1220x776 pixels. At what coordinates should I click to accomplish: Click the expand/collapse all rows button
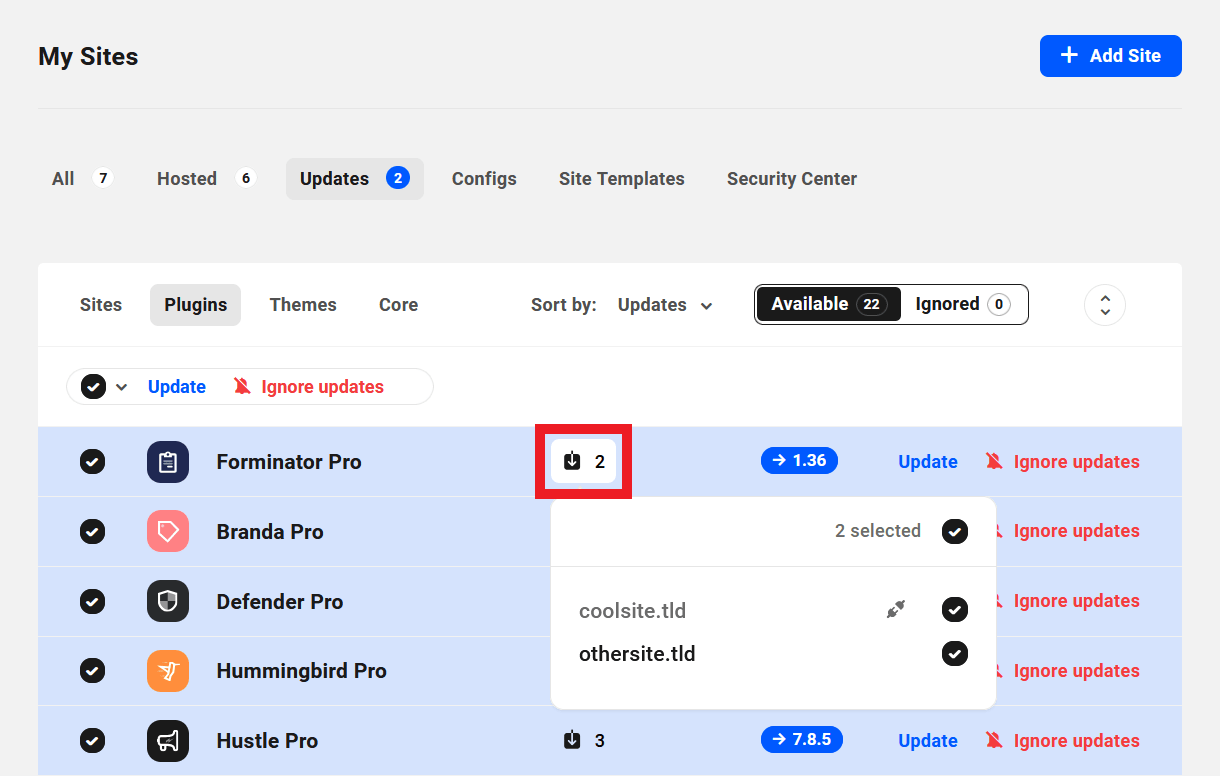(x=1105, y=305)
